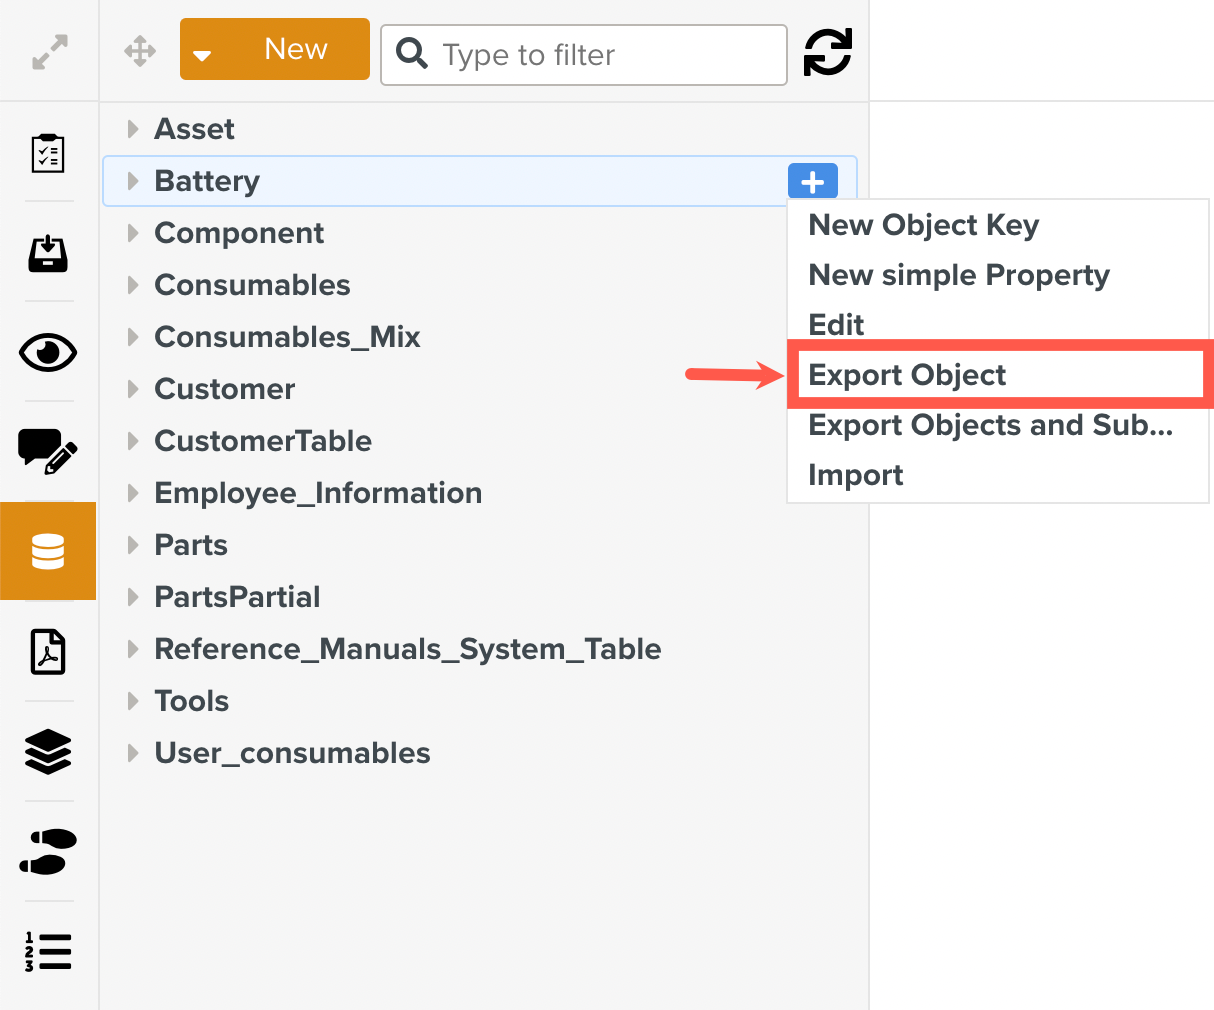Open the eye view sidebar icon
This screenshot has height=1010, width=1214.
pos(48,353)
